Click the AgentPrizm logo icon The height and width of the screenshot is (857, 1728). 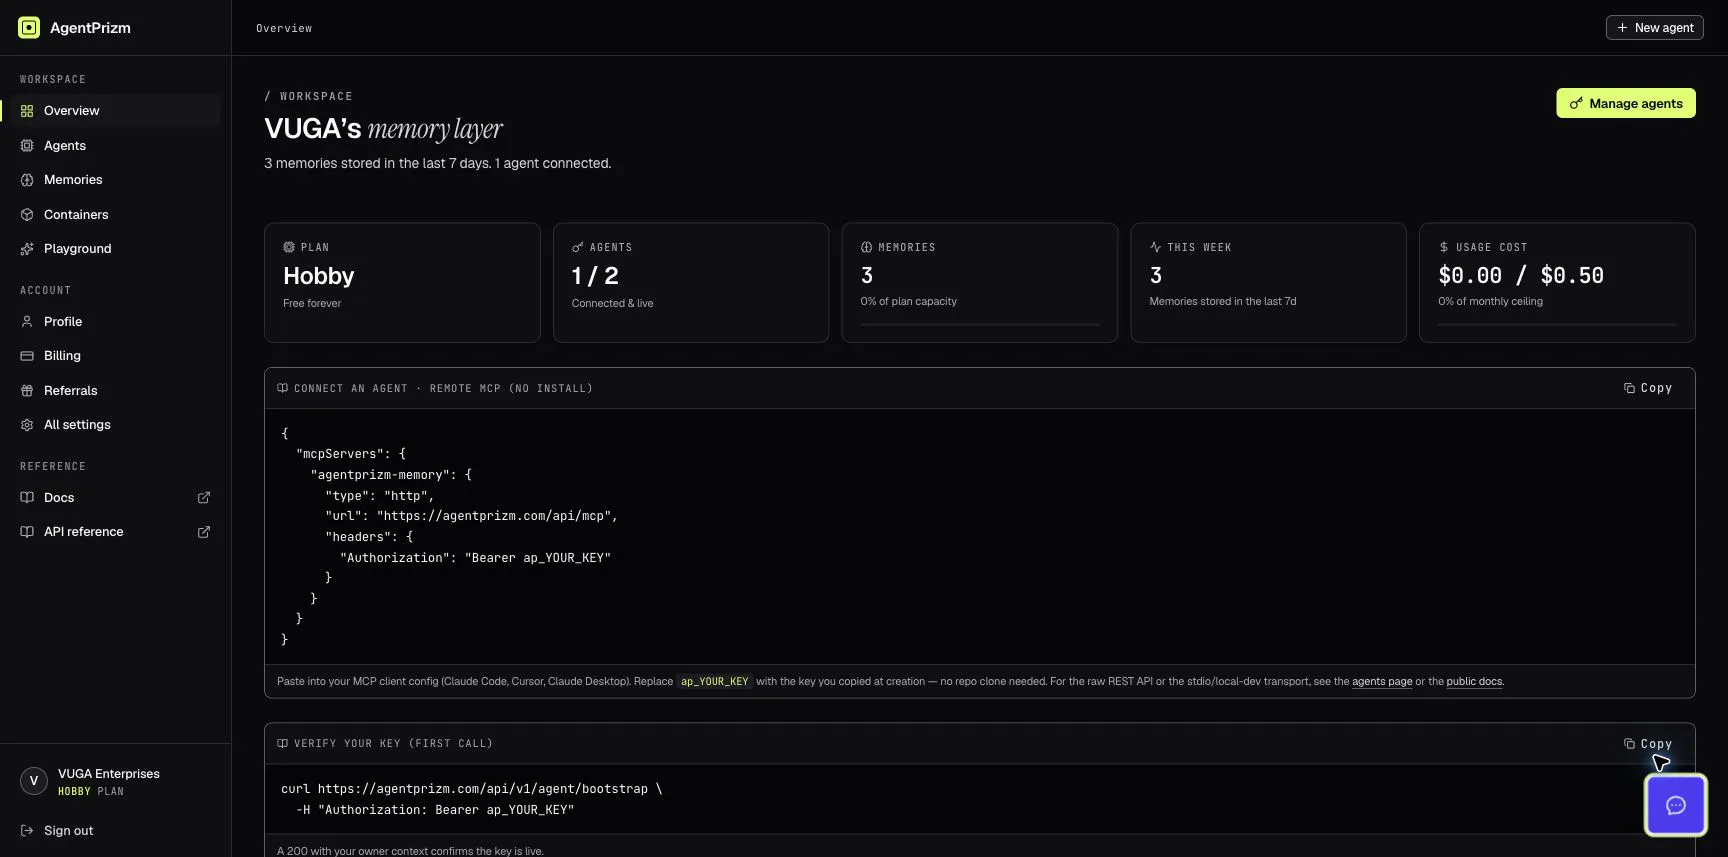29,28
